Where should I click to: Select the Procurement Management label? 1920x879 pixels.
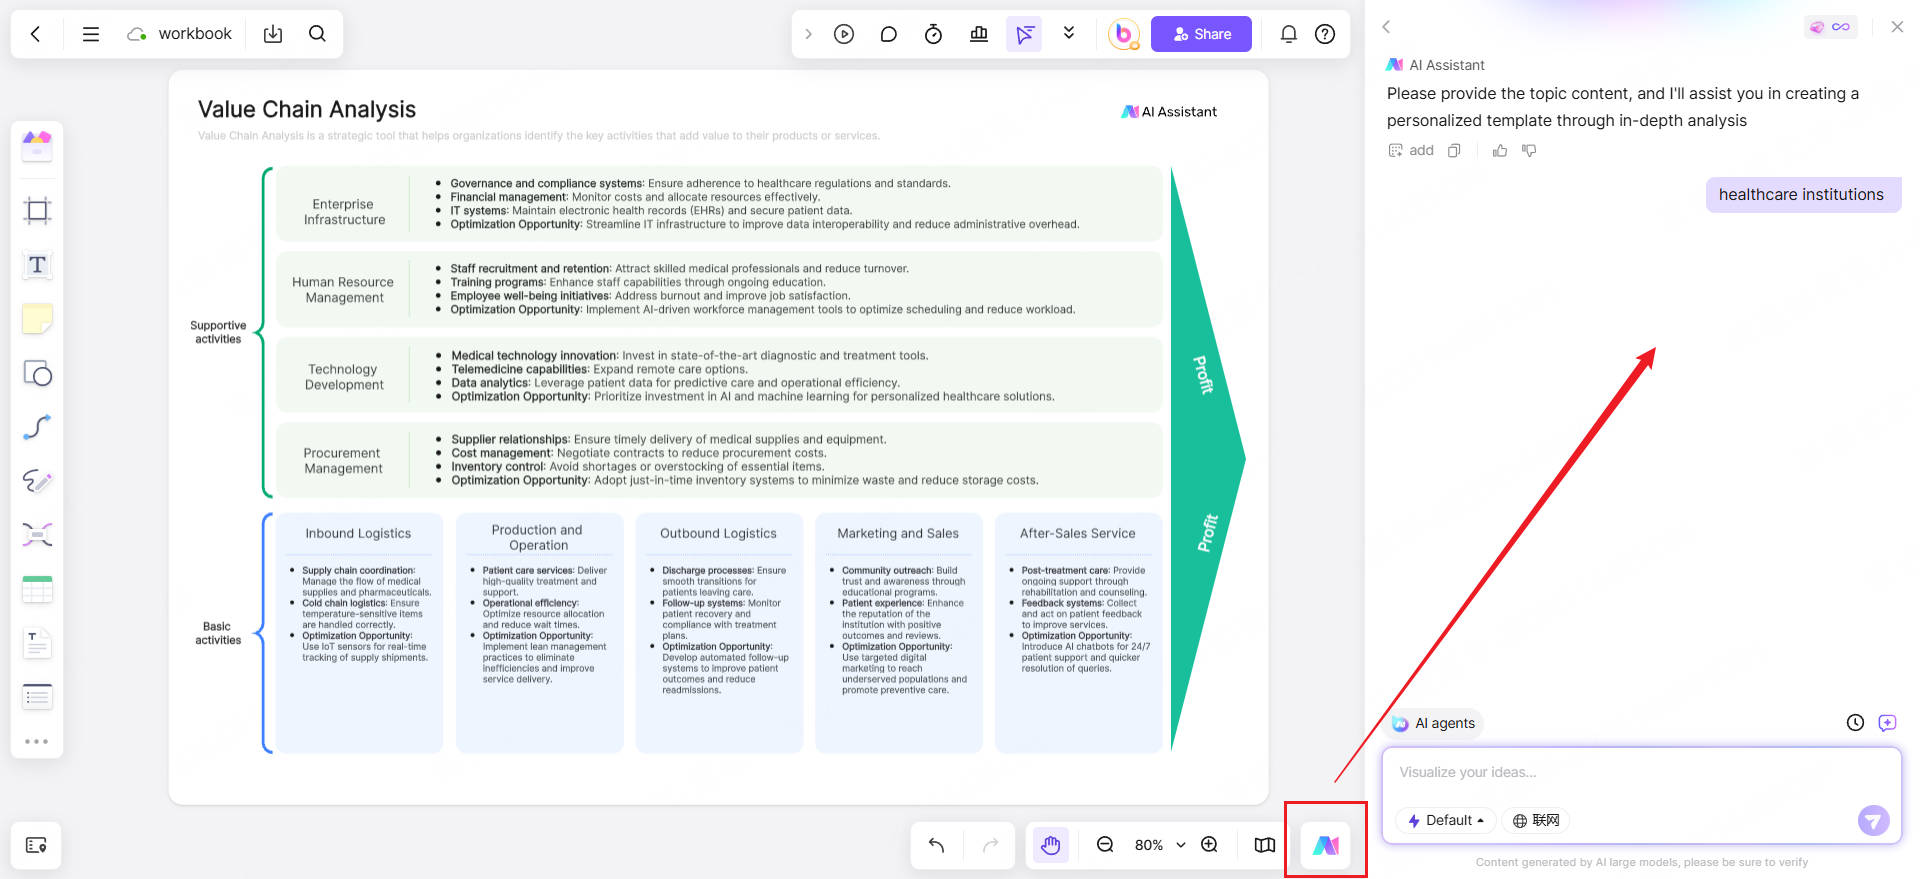343,461
